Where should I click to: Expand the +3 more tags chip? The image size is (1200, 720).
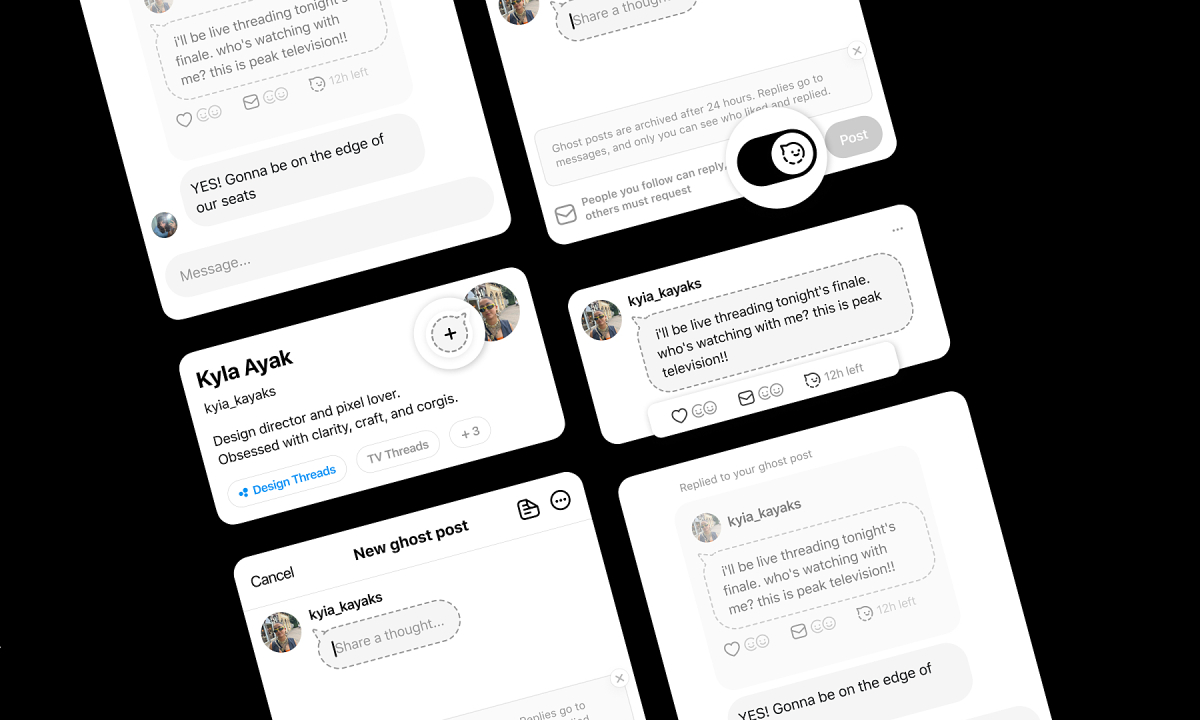click(x=470, y=432)
